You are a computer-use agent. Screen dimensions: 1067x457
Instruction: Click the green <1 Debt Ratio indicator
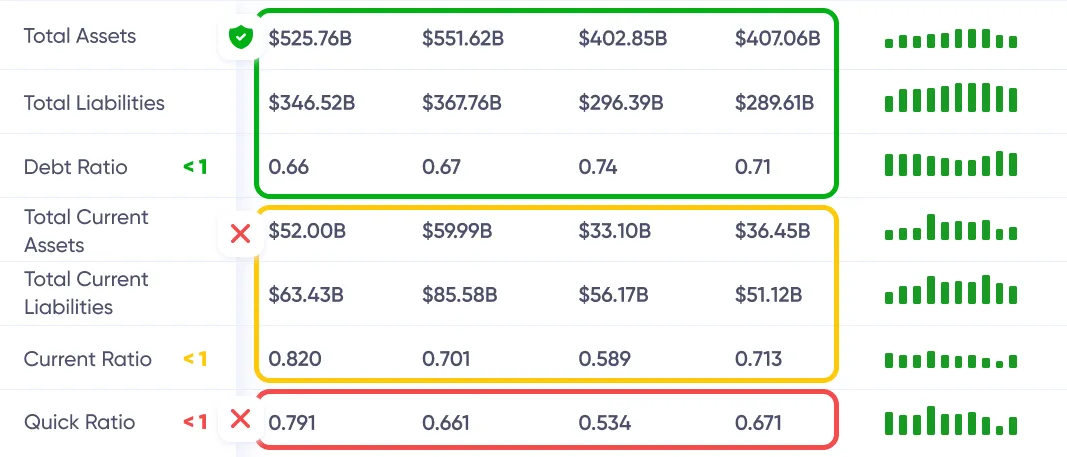click(195, 167)
